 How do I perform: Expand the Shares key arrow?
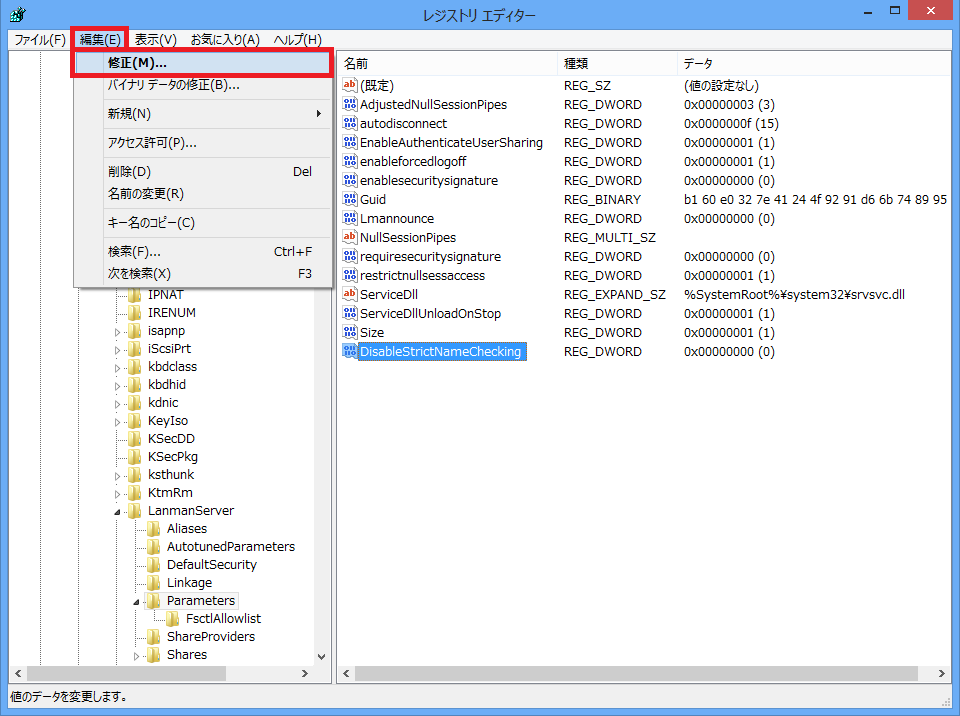point(137,656)
